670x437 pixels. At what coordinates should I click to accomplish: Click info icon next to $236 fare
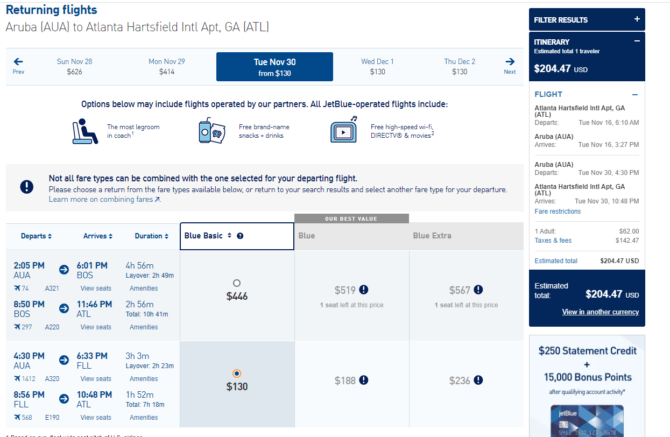[479, 380]
